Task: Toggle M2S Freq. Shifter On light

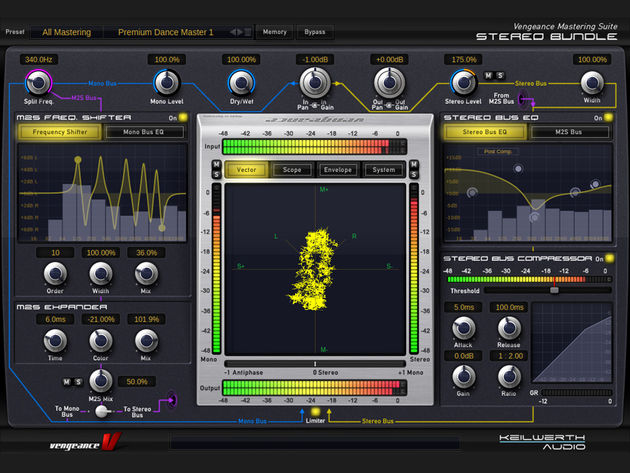Action: coord(183,117)
